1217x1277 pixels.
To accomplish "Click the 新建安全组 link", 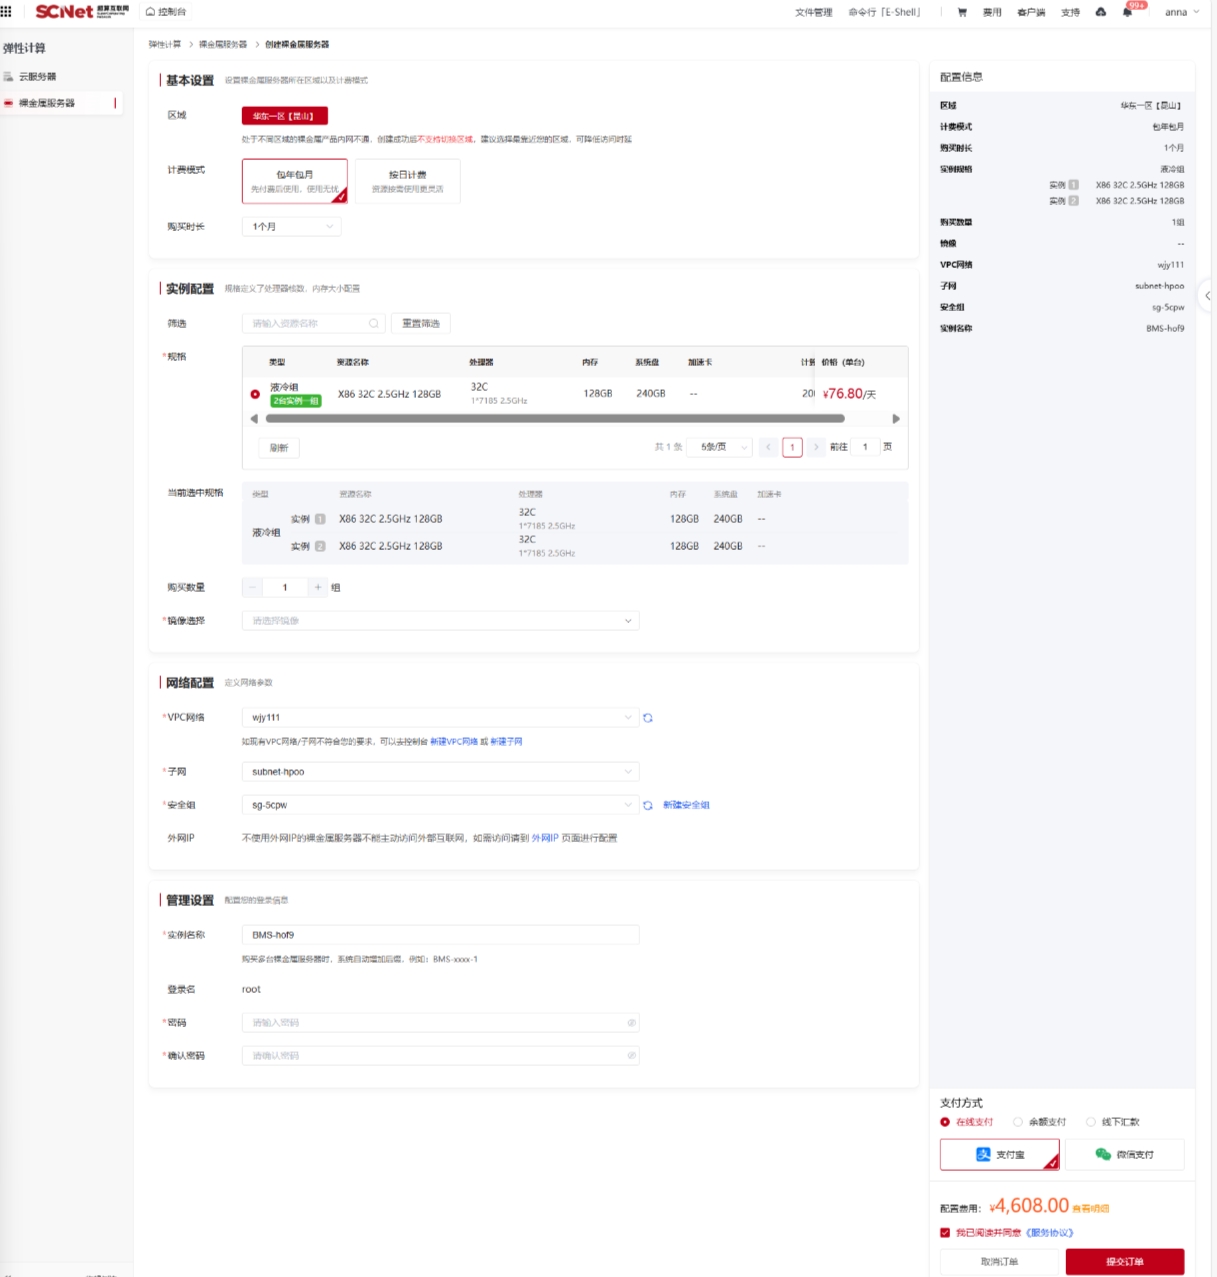I will tap(686, 805).
